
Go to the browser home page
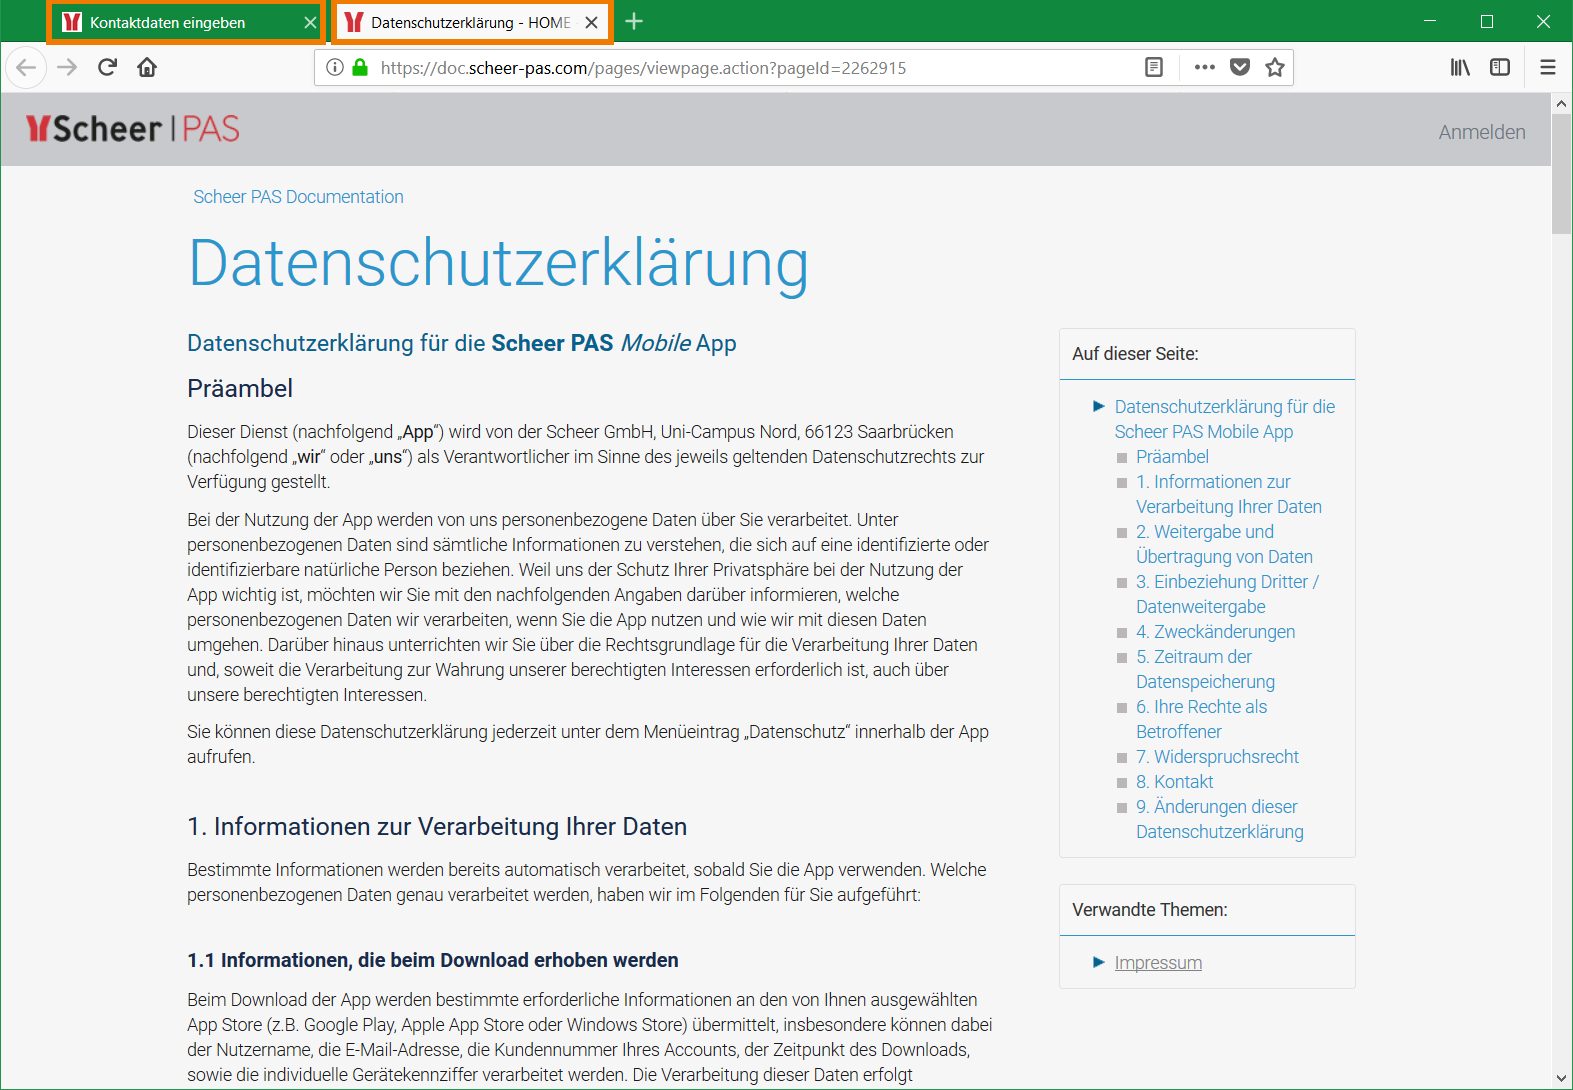pos(147,67)
